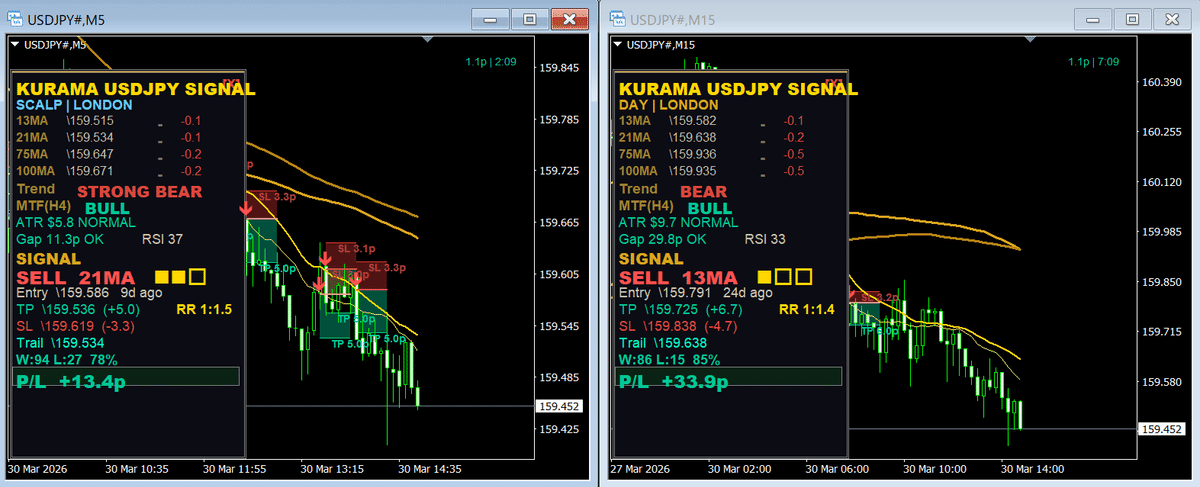This screenshot has width=1200, height=487.
Task: Click the P/L +33.9p result bar
Action: pos(730,376)
